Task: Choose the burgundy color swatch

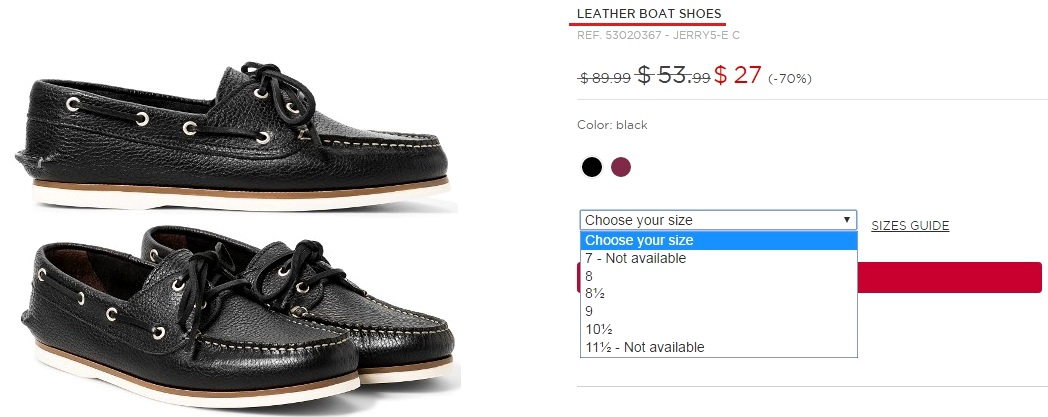Action: (621, 167)
